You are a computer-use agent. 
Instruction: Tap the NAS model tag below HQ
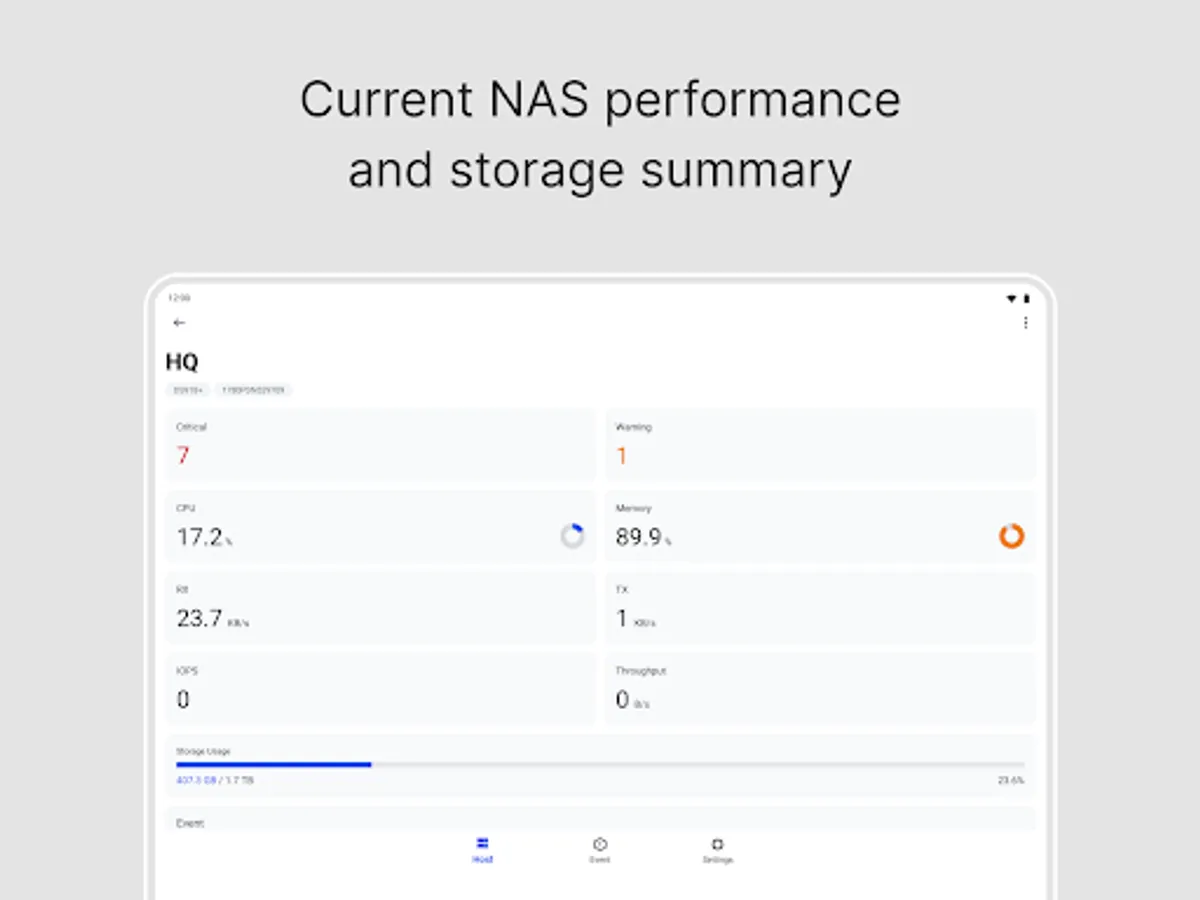186,390
